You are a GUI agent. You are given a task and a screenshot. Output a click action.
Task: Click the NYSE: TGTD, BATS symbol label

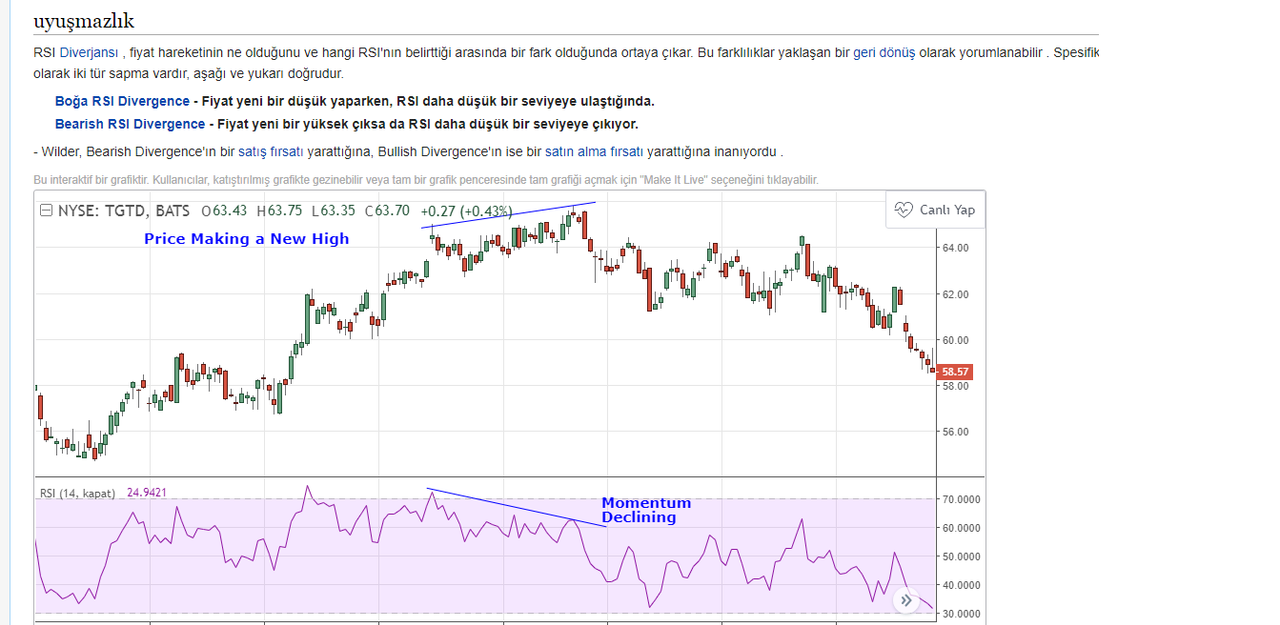point(124,211)
